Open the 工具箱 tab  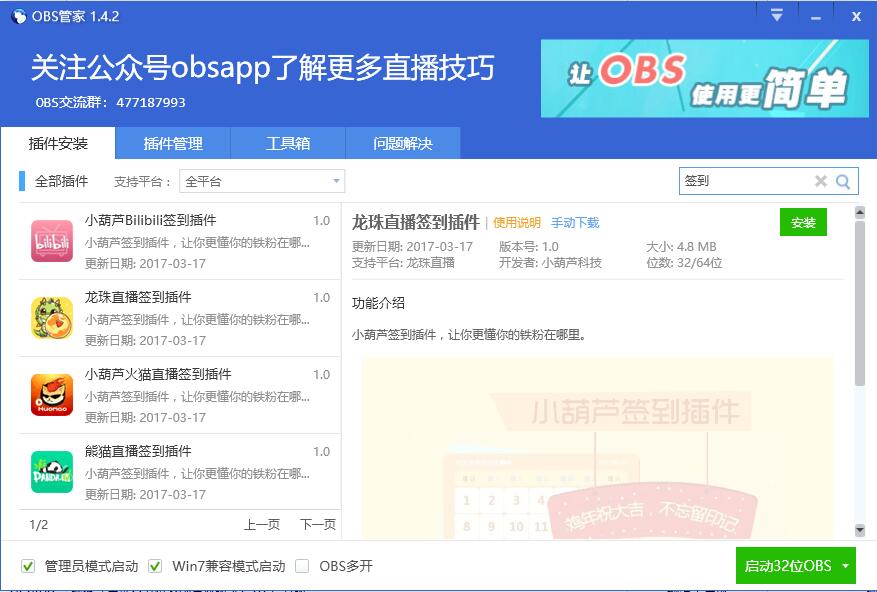(288, 143)
